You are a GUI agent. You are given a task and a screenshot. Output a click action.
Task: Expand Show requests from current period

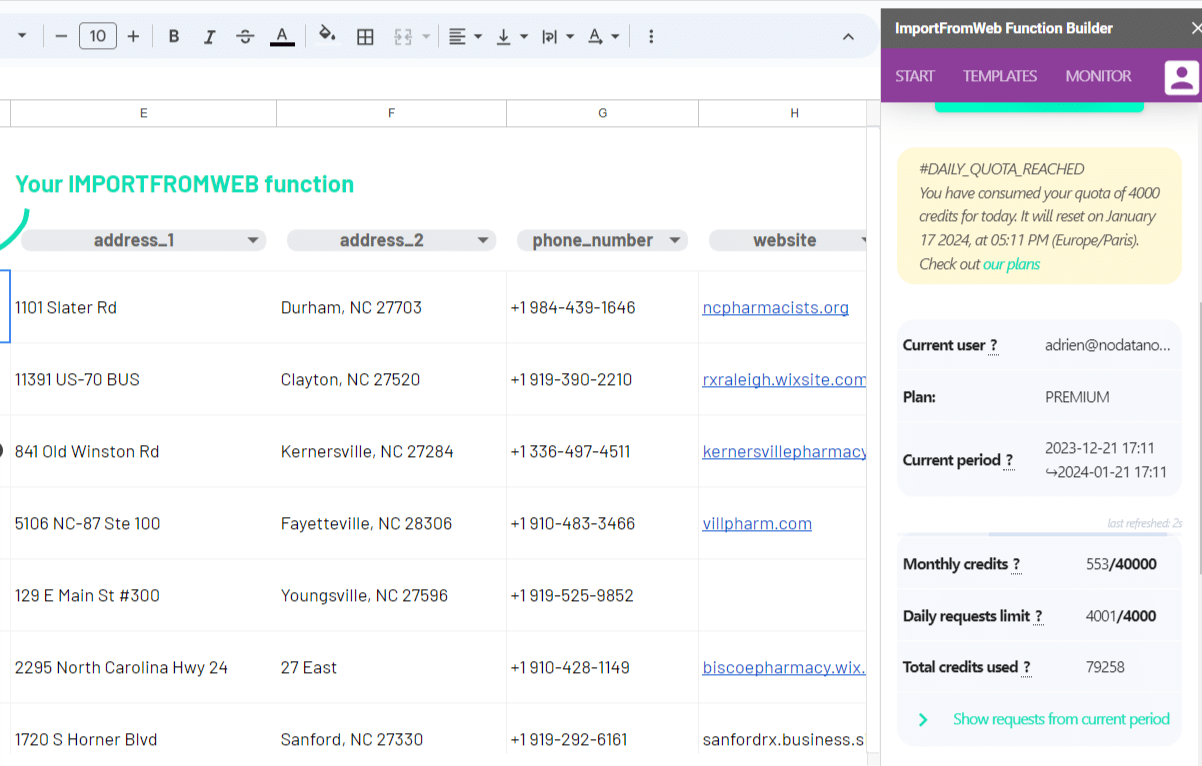pos(1060,719)
